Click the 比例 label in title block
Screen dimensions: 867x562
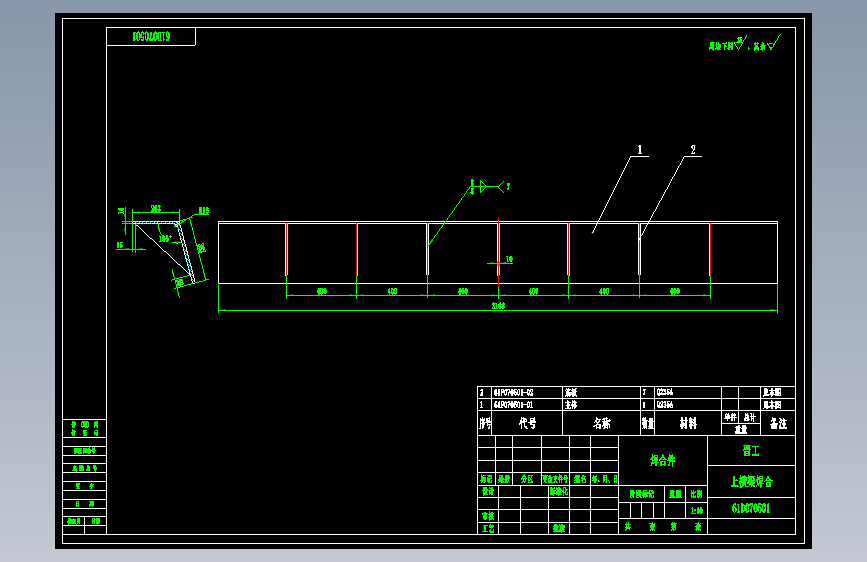click(696, 494)
